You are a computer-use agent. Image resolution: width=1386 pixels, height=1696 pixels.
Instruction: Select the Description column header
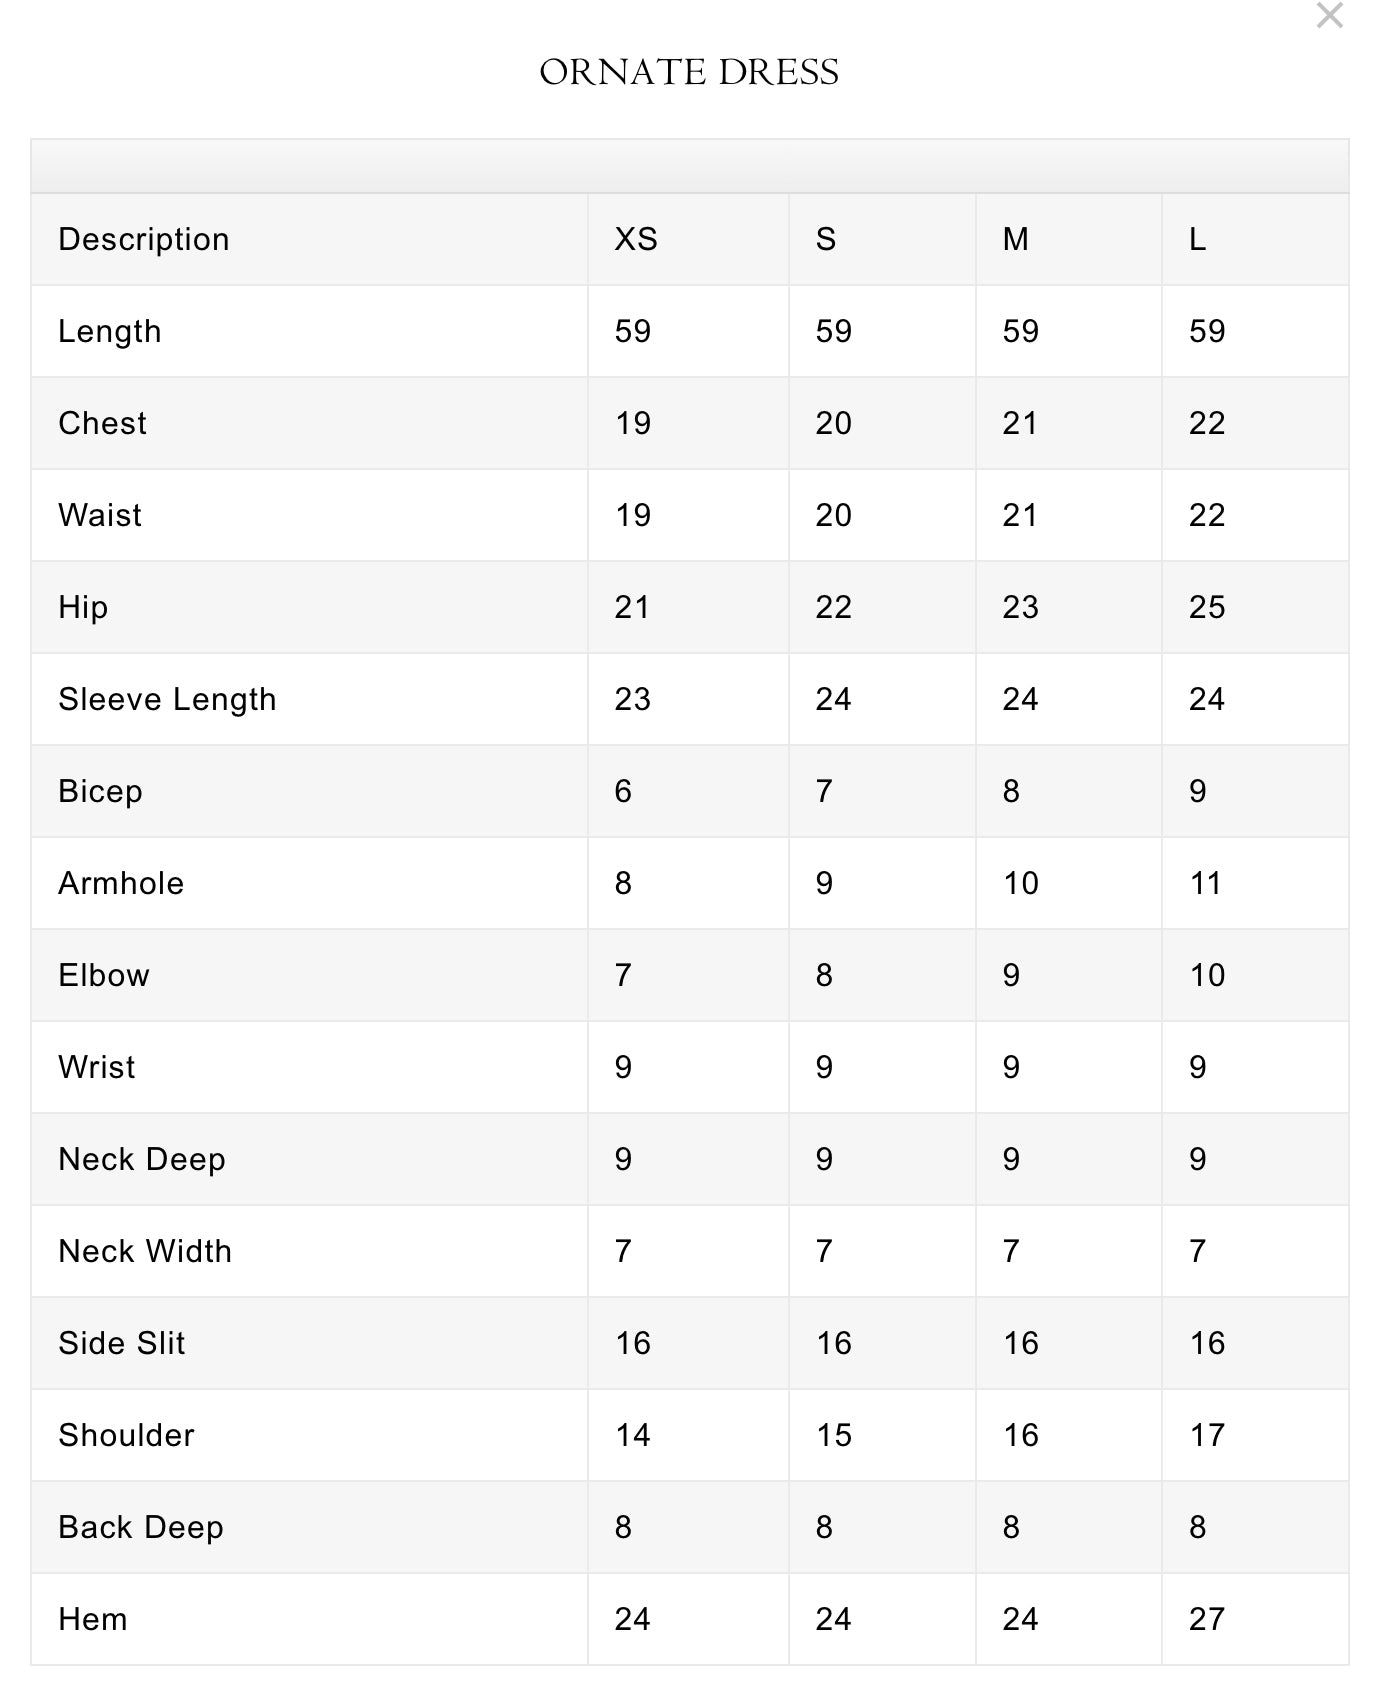pos(144,240)
